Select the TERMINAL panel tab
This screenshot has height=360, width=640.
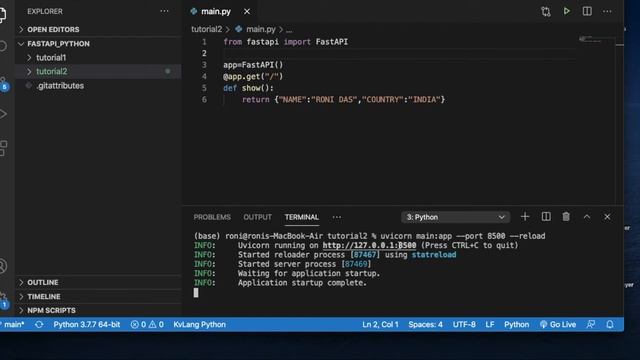coord(302,217)
